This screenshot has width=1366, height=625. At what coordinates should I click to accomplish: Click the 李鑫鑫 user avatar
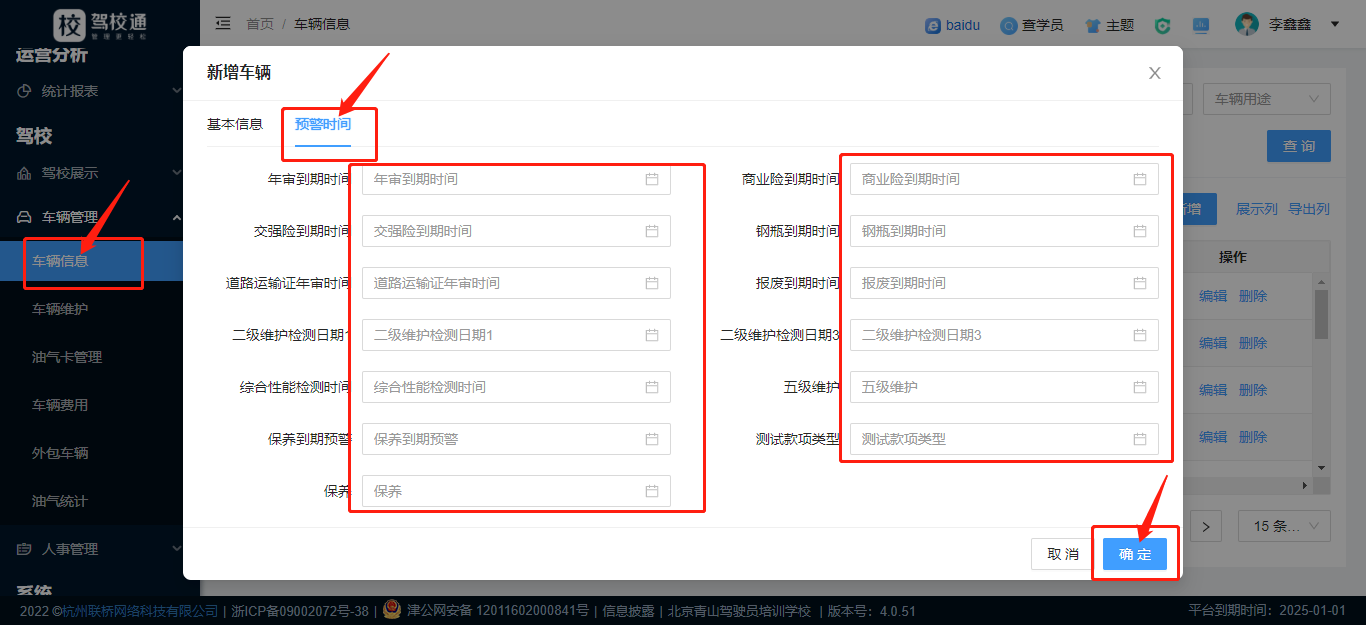(x=1246, y=24)
